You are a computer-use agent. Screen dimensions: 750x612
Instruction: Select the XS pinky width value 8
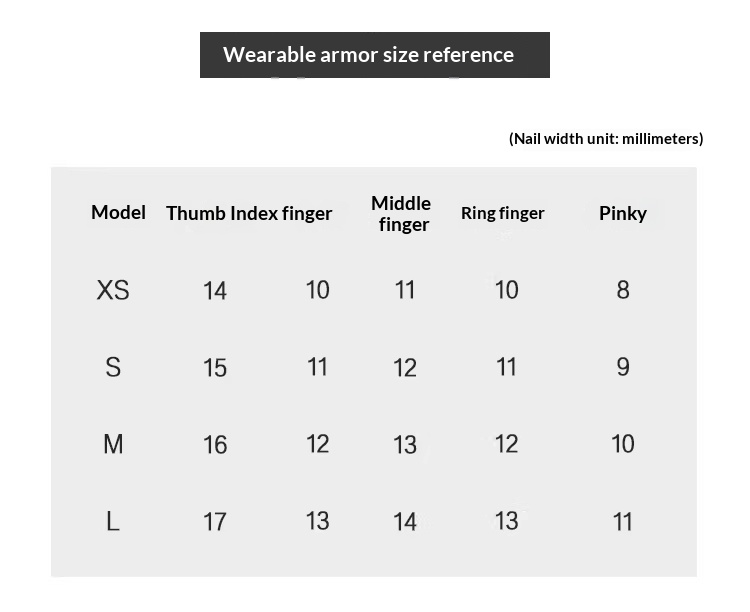[x=623, y=290]
